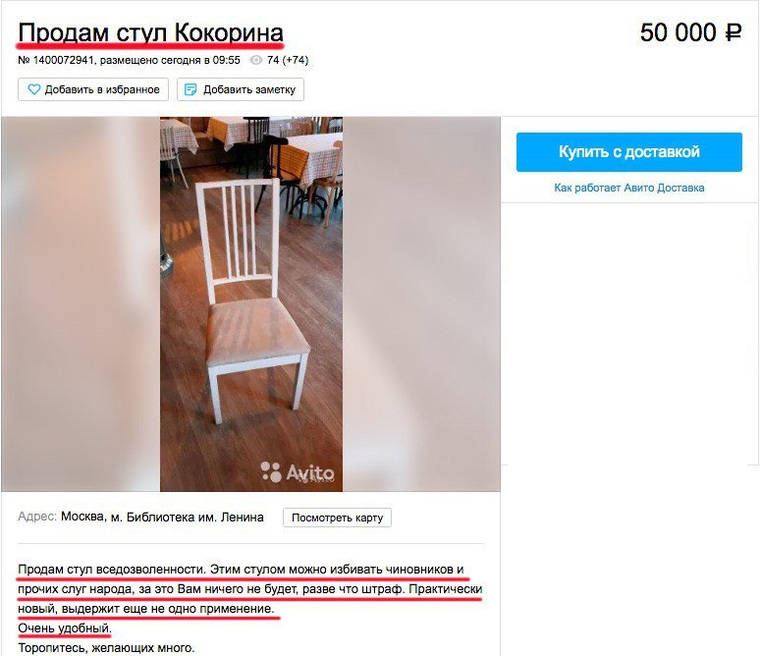Image resolution: width=760 pixels, height=656 pixels.
Task: Click the ruble sign in the price
Action: pyautogui.click(x=732, y=33)
